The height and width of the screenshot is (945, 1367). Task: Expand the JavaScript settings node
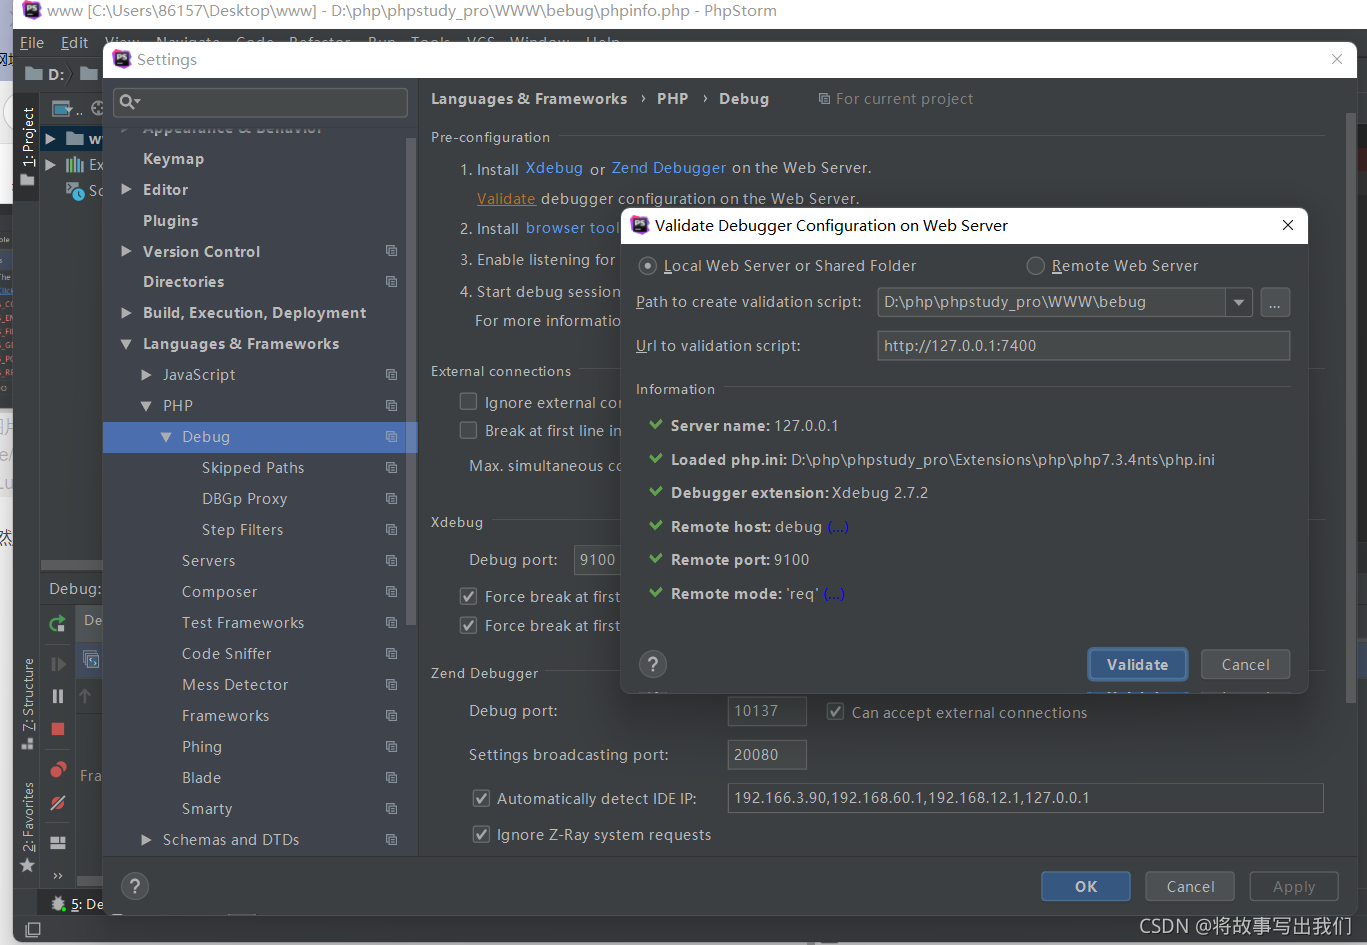pyautogui.click(x=147, y=375)
